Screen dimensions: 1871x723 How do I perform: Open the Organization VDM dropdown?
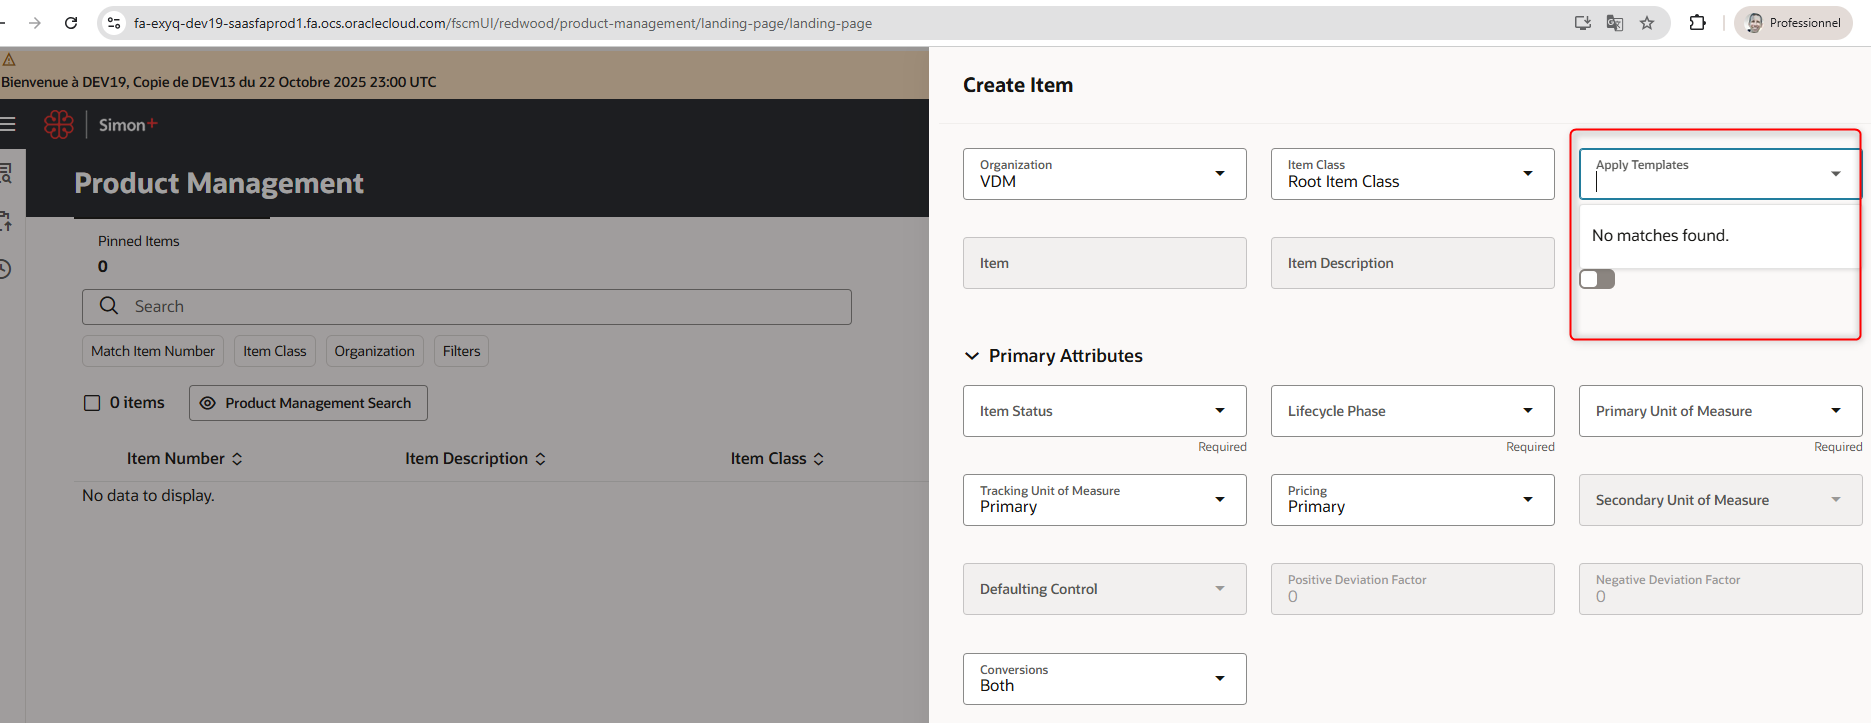[x=1105, y=174]
